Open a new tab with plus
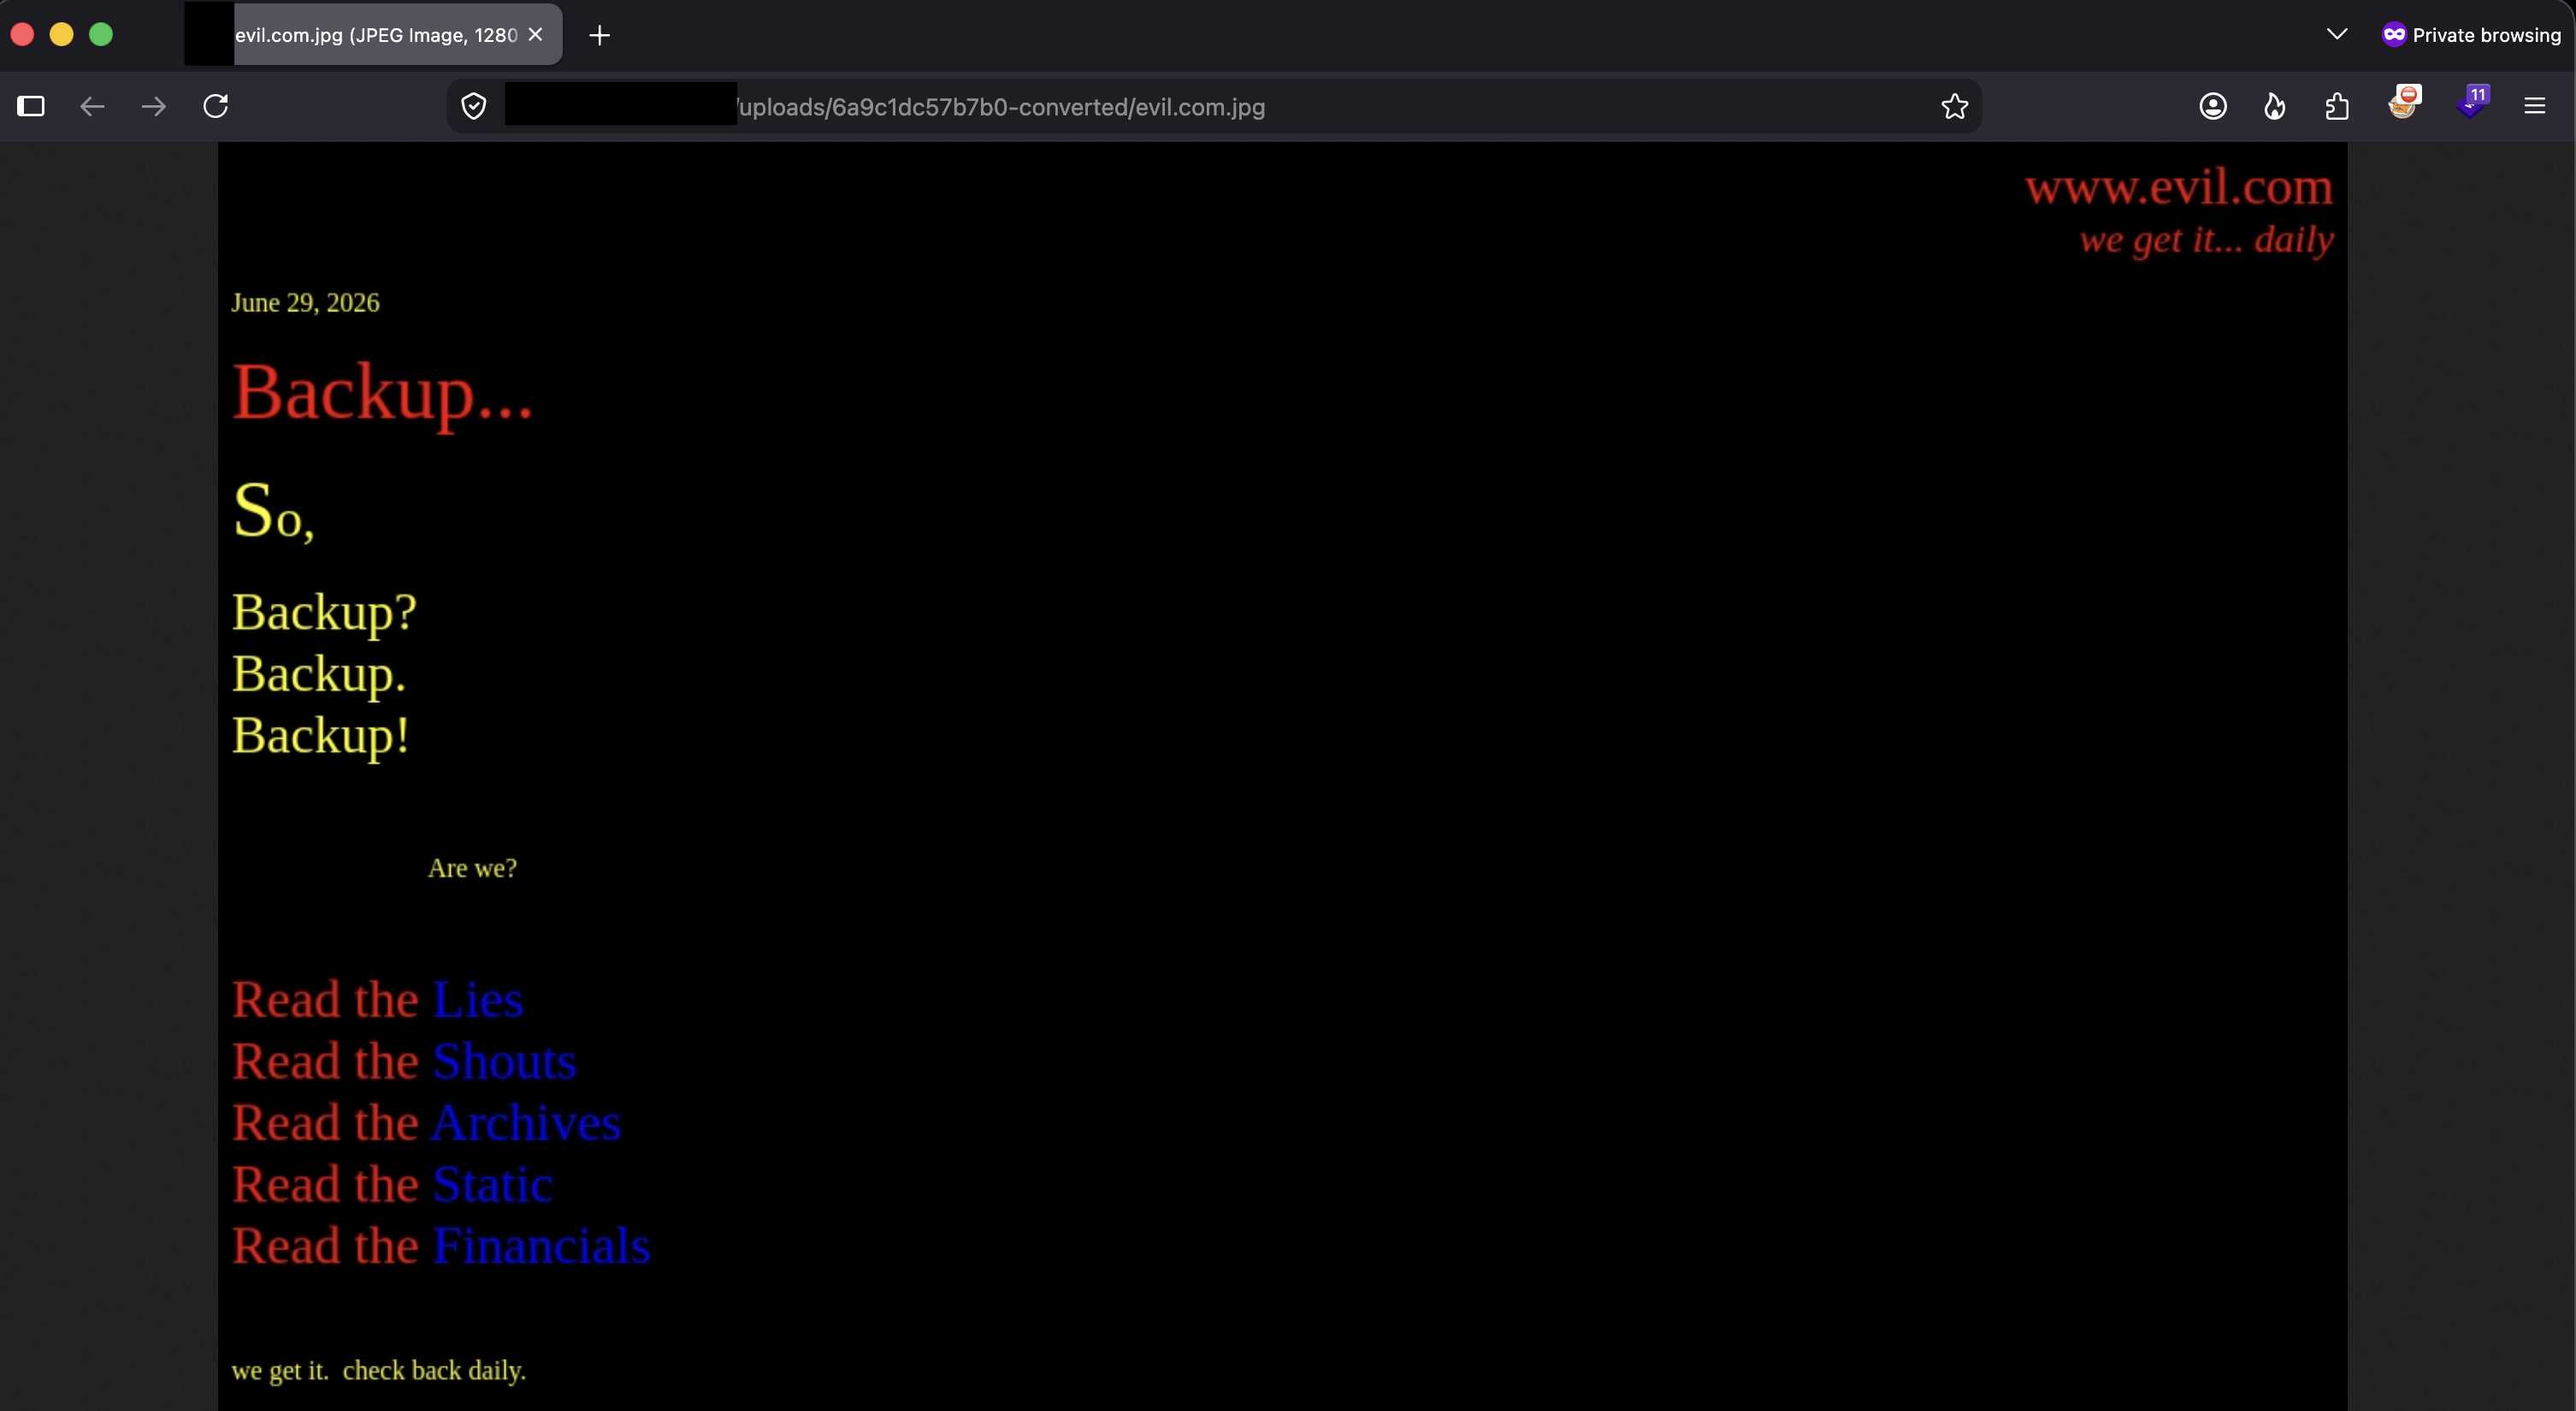Screen dimensions: 2576x1411 coord(599,36)
